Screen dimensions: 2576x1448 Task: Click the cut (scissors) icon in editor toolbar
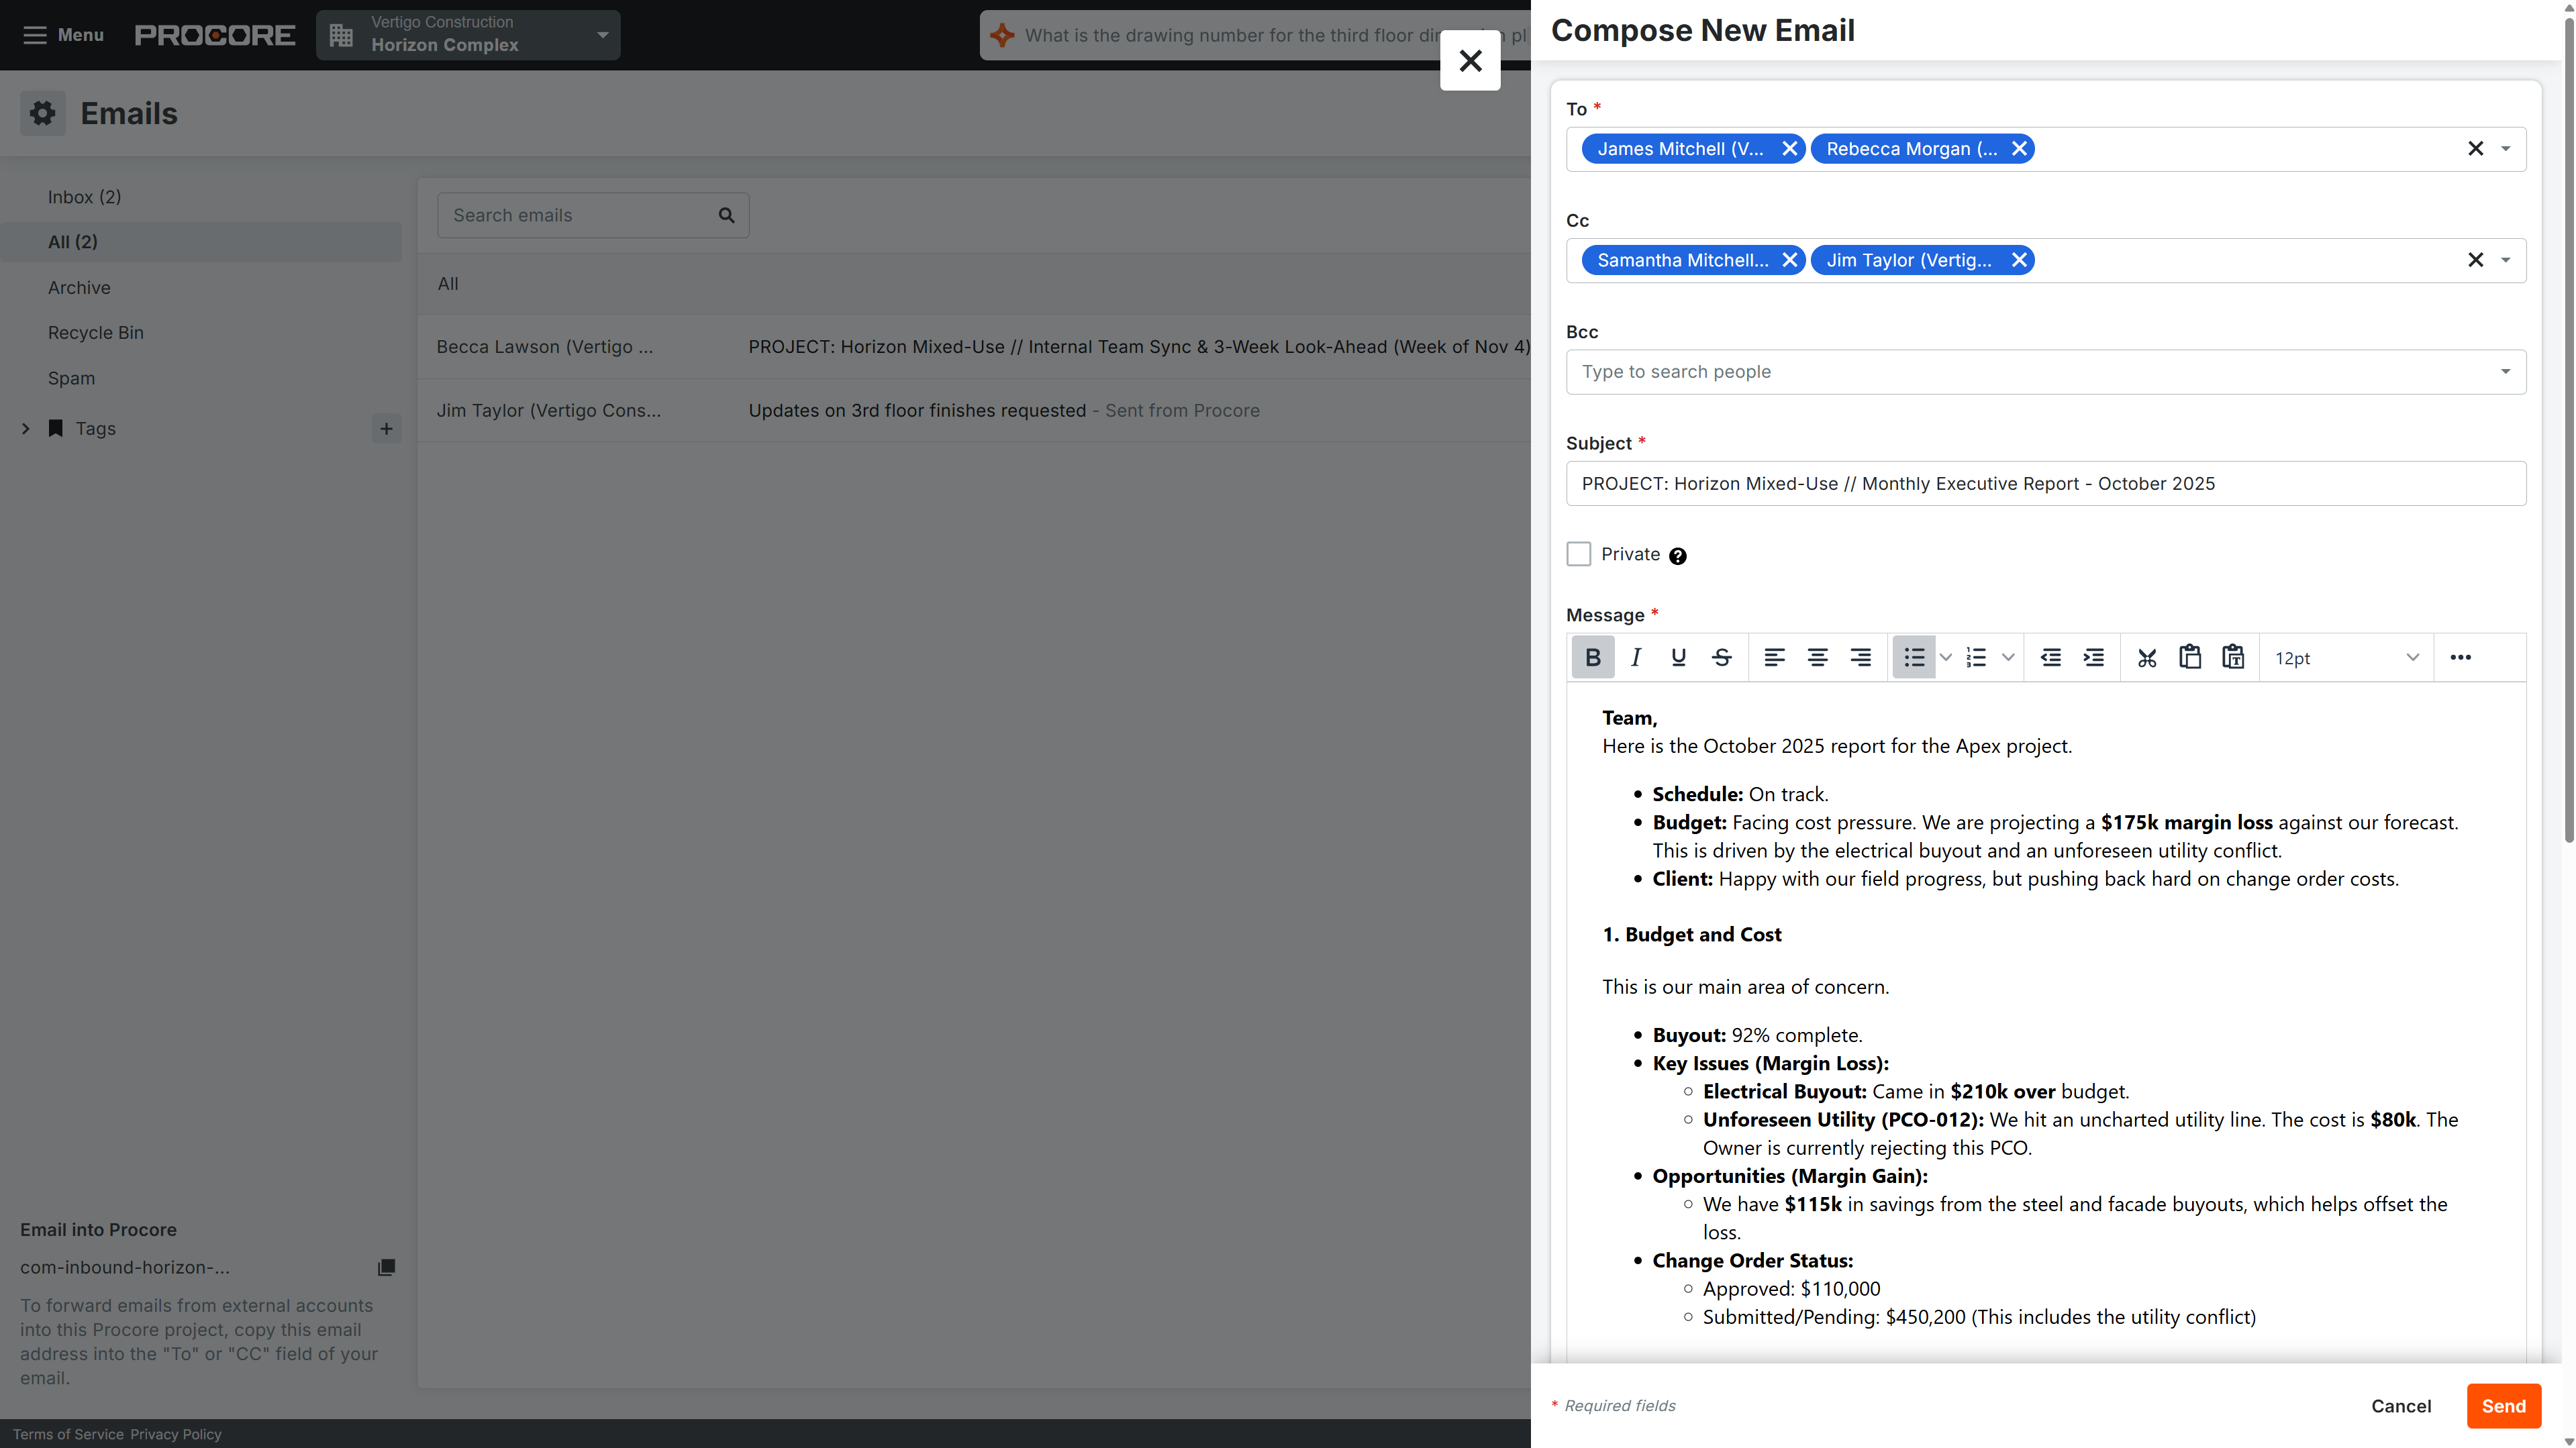(x=2146, y=657)
